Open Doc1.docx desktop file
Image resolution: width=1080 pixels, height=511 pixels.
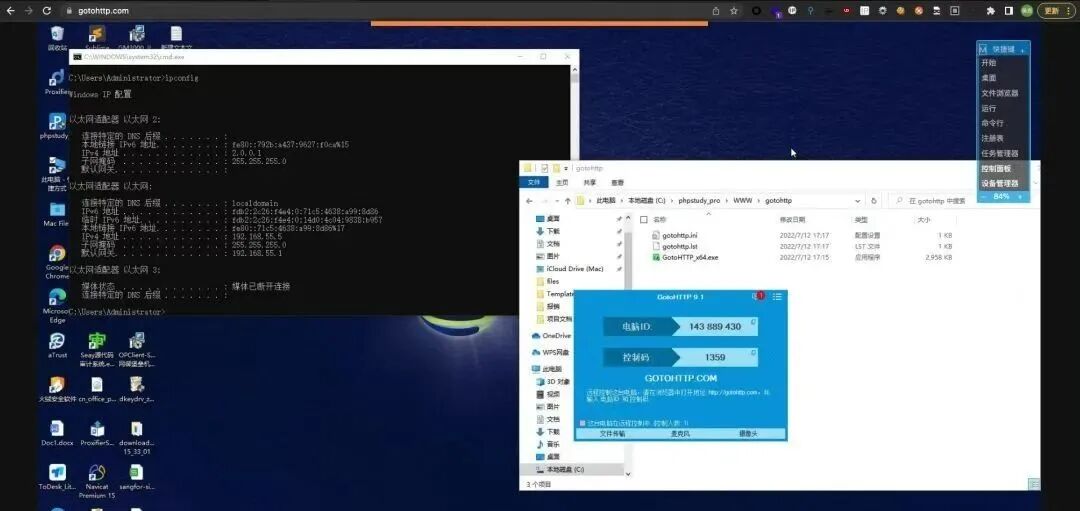click(x=57, y=434)
